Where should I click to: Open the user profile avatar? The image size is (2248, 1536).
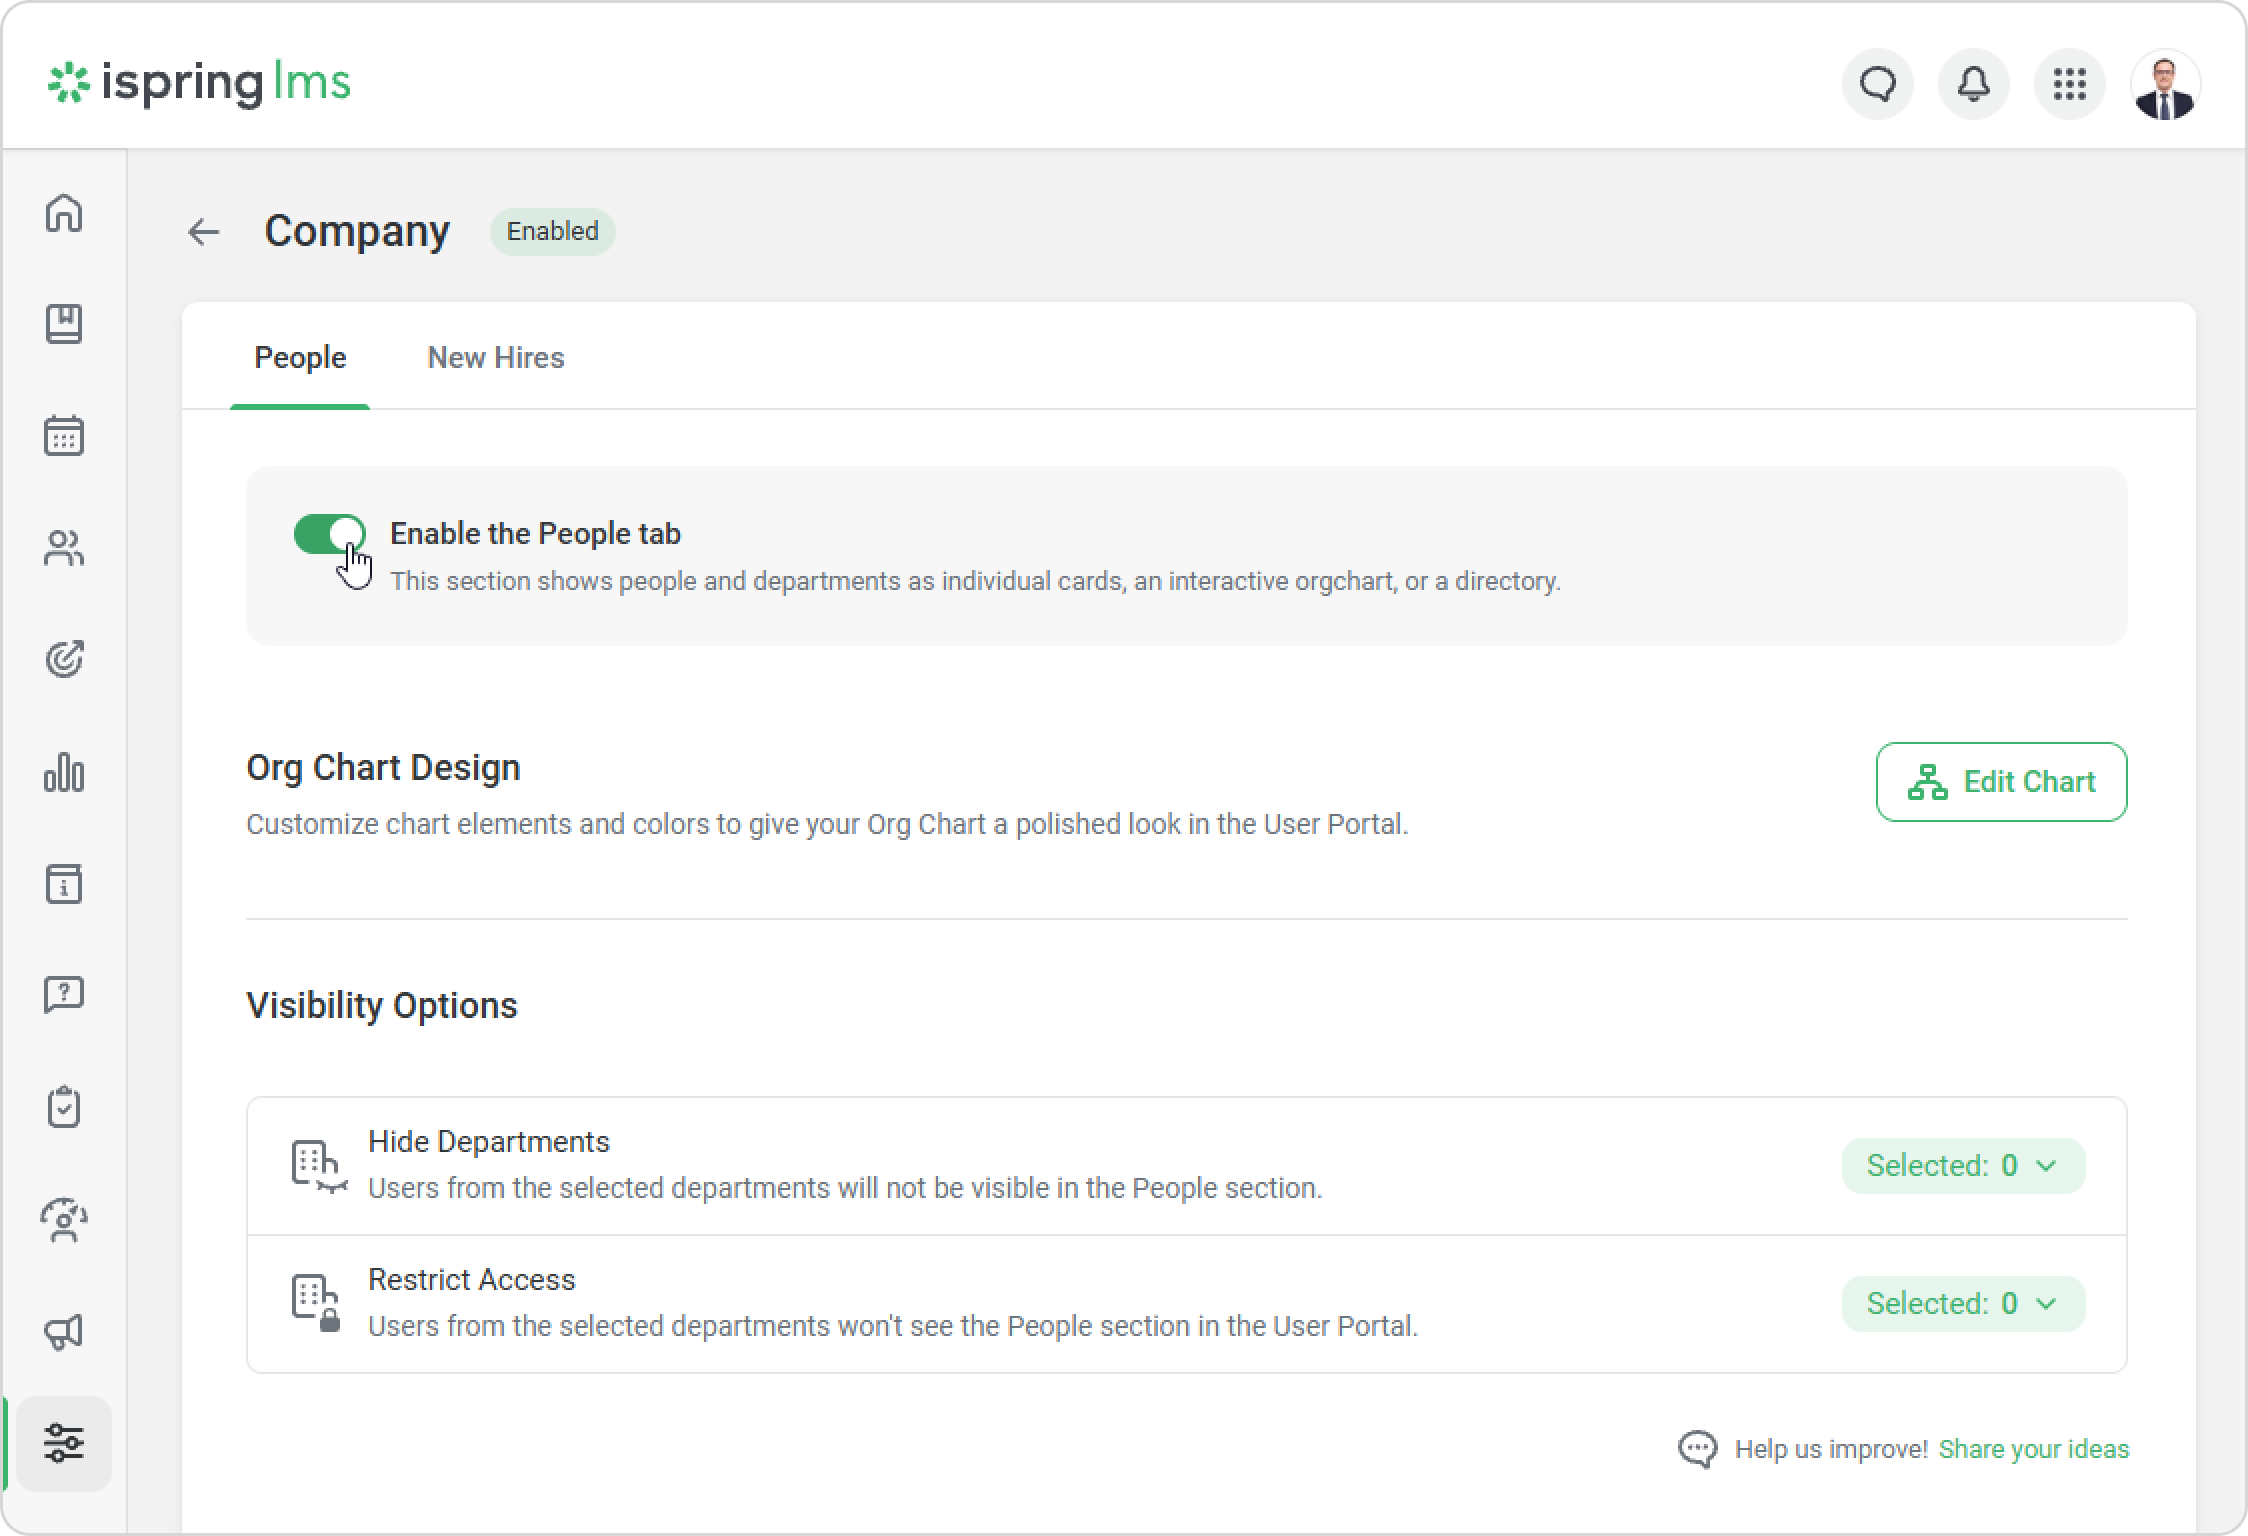2165,84
